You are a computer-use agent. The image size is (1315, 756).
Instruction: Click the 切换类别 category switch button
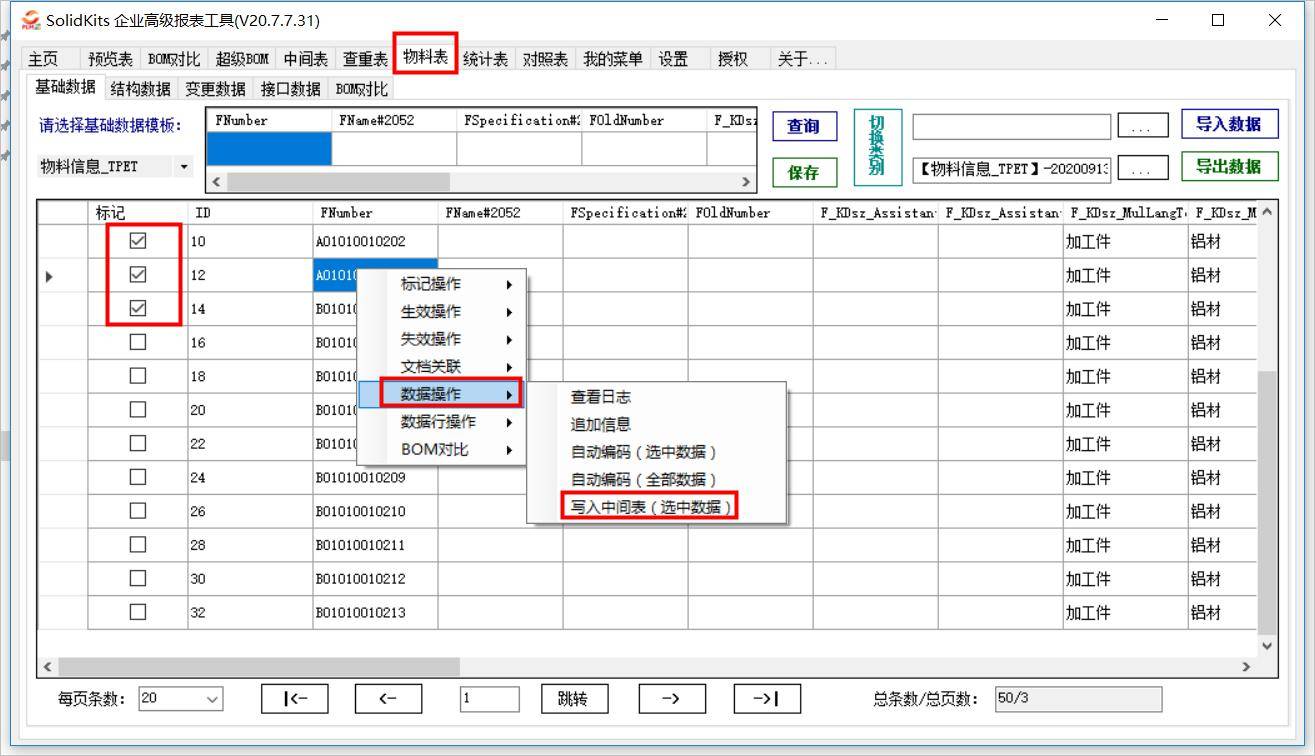point(878,146)
